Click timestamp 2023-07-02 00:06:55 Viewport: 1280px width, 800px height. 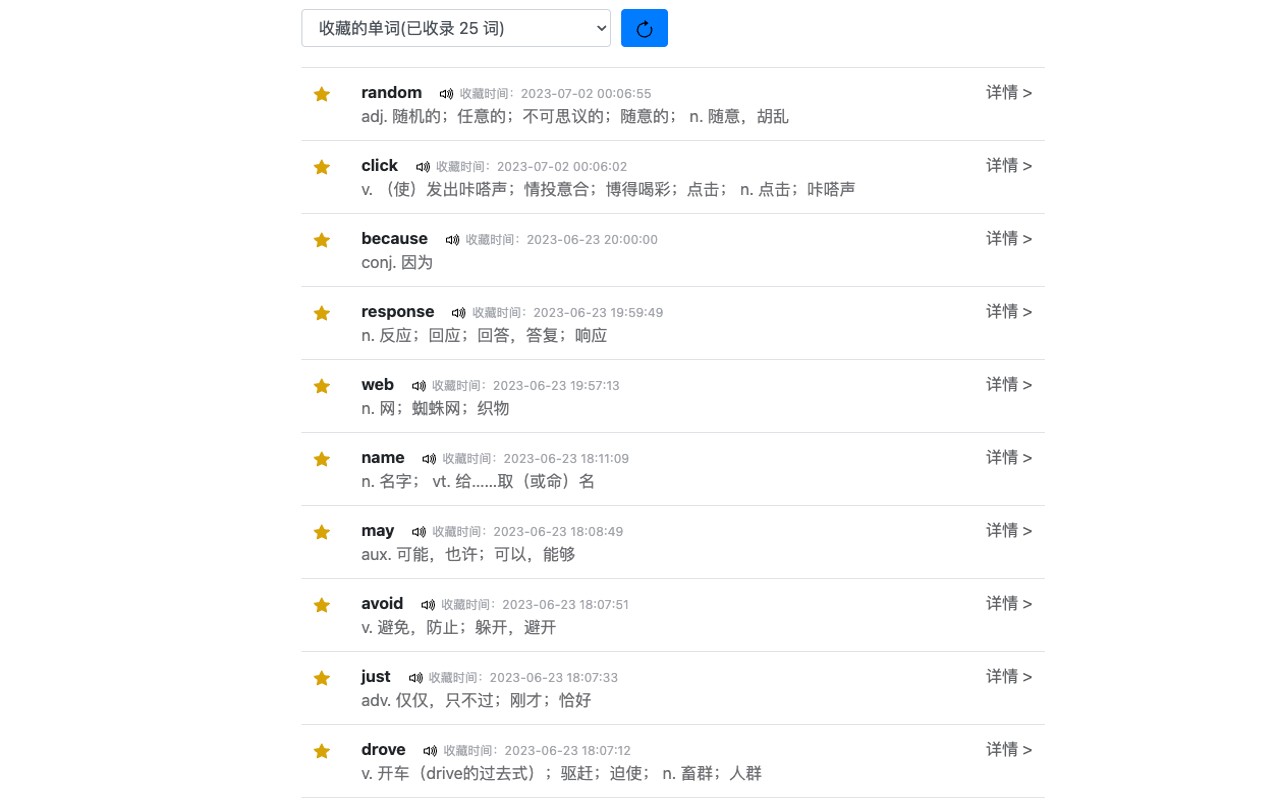(585, 94)
